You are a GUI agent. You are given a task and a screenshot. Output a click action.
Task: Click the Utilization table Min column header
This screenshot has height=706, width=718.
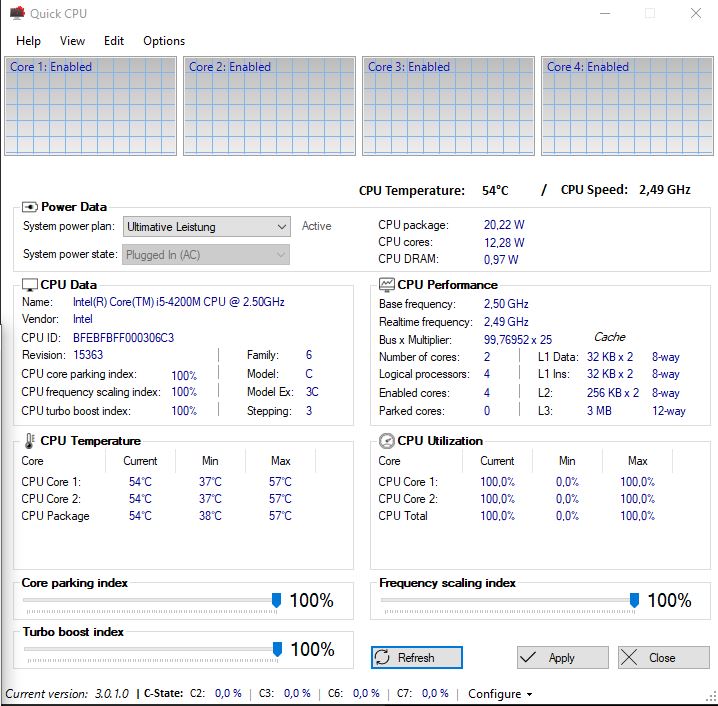point(567,461)
